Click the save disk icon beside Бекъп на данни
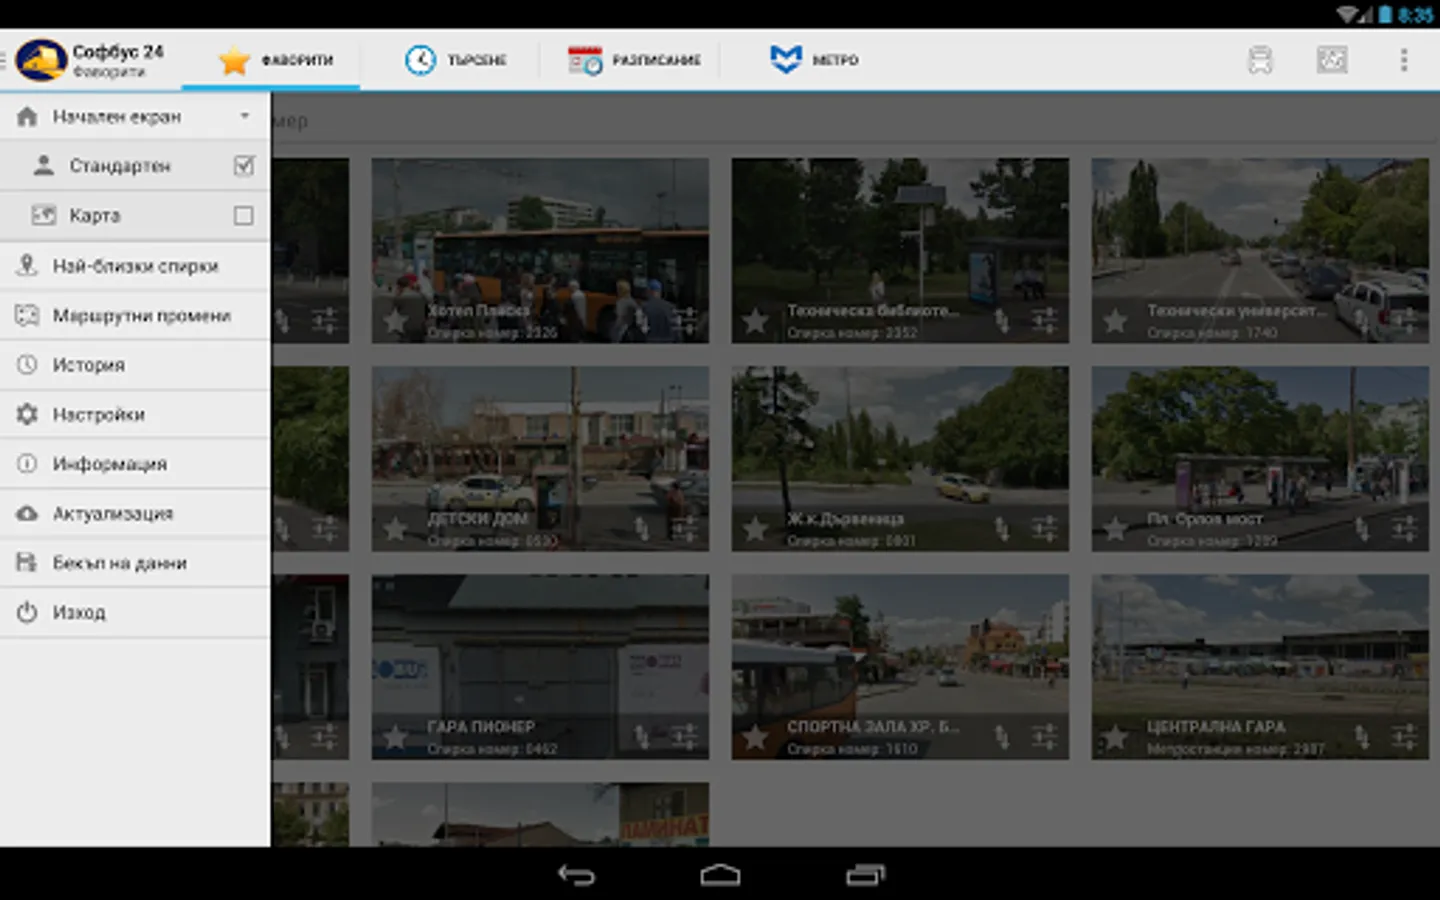This screenshot has height=900, width=1440. (28, 562)
